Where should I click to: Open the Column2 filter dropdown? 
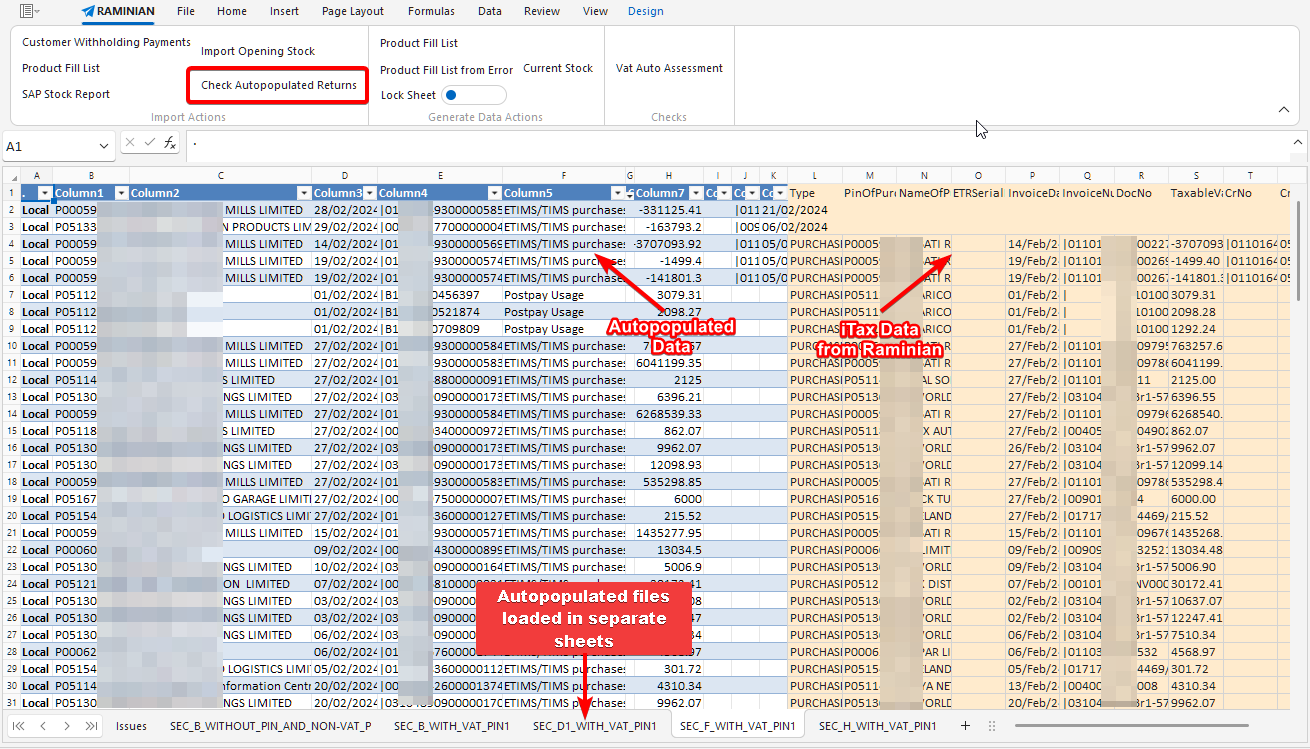(x=305, y=192)
